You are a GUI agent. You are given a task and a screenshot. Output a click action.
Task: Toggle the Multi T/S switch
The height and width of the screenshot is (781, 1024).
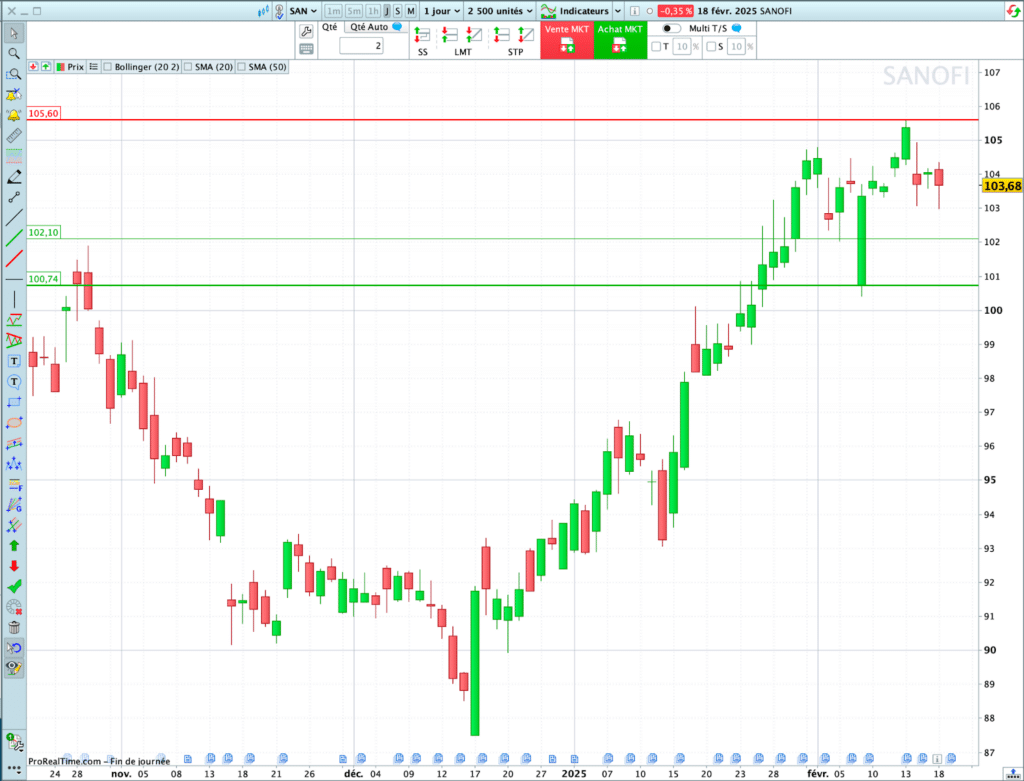pos(671,28)
